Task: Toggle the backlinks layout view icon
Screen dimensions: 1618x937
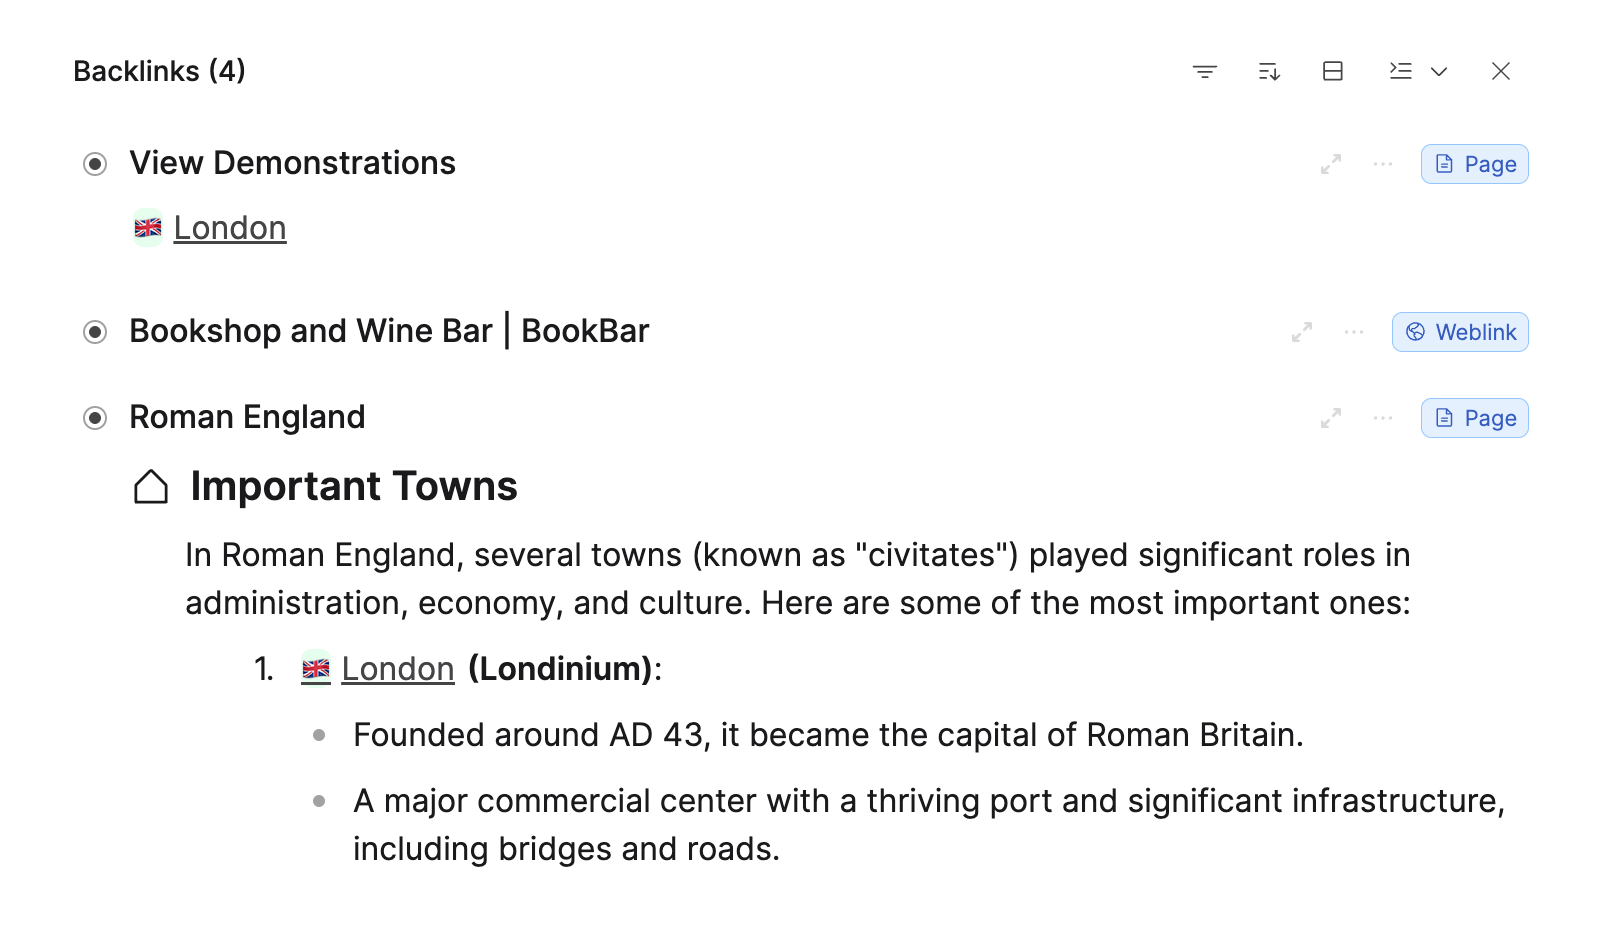Action: pyautogui.click(x=1333, y=71)
